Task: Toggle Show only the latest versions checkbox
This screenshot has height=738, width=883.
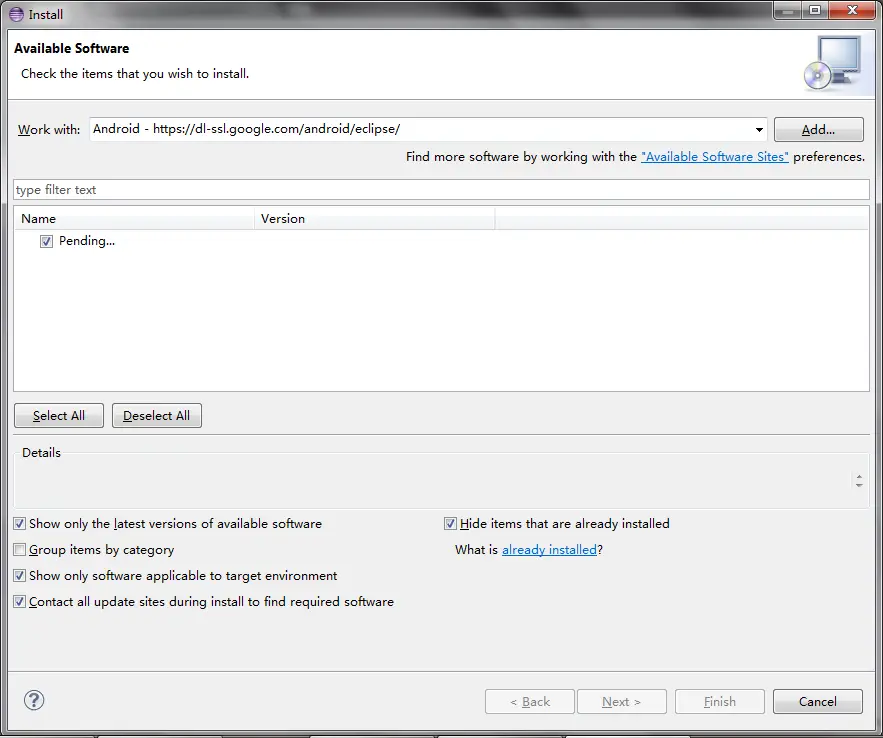Action: pyautogui.click(x=20, y=524)
